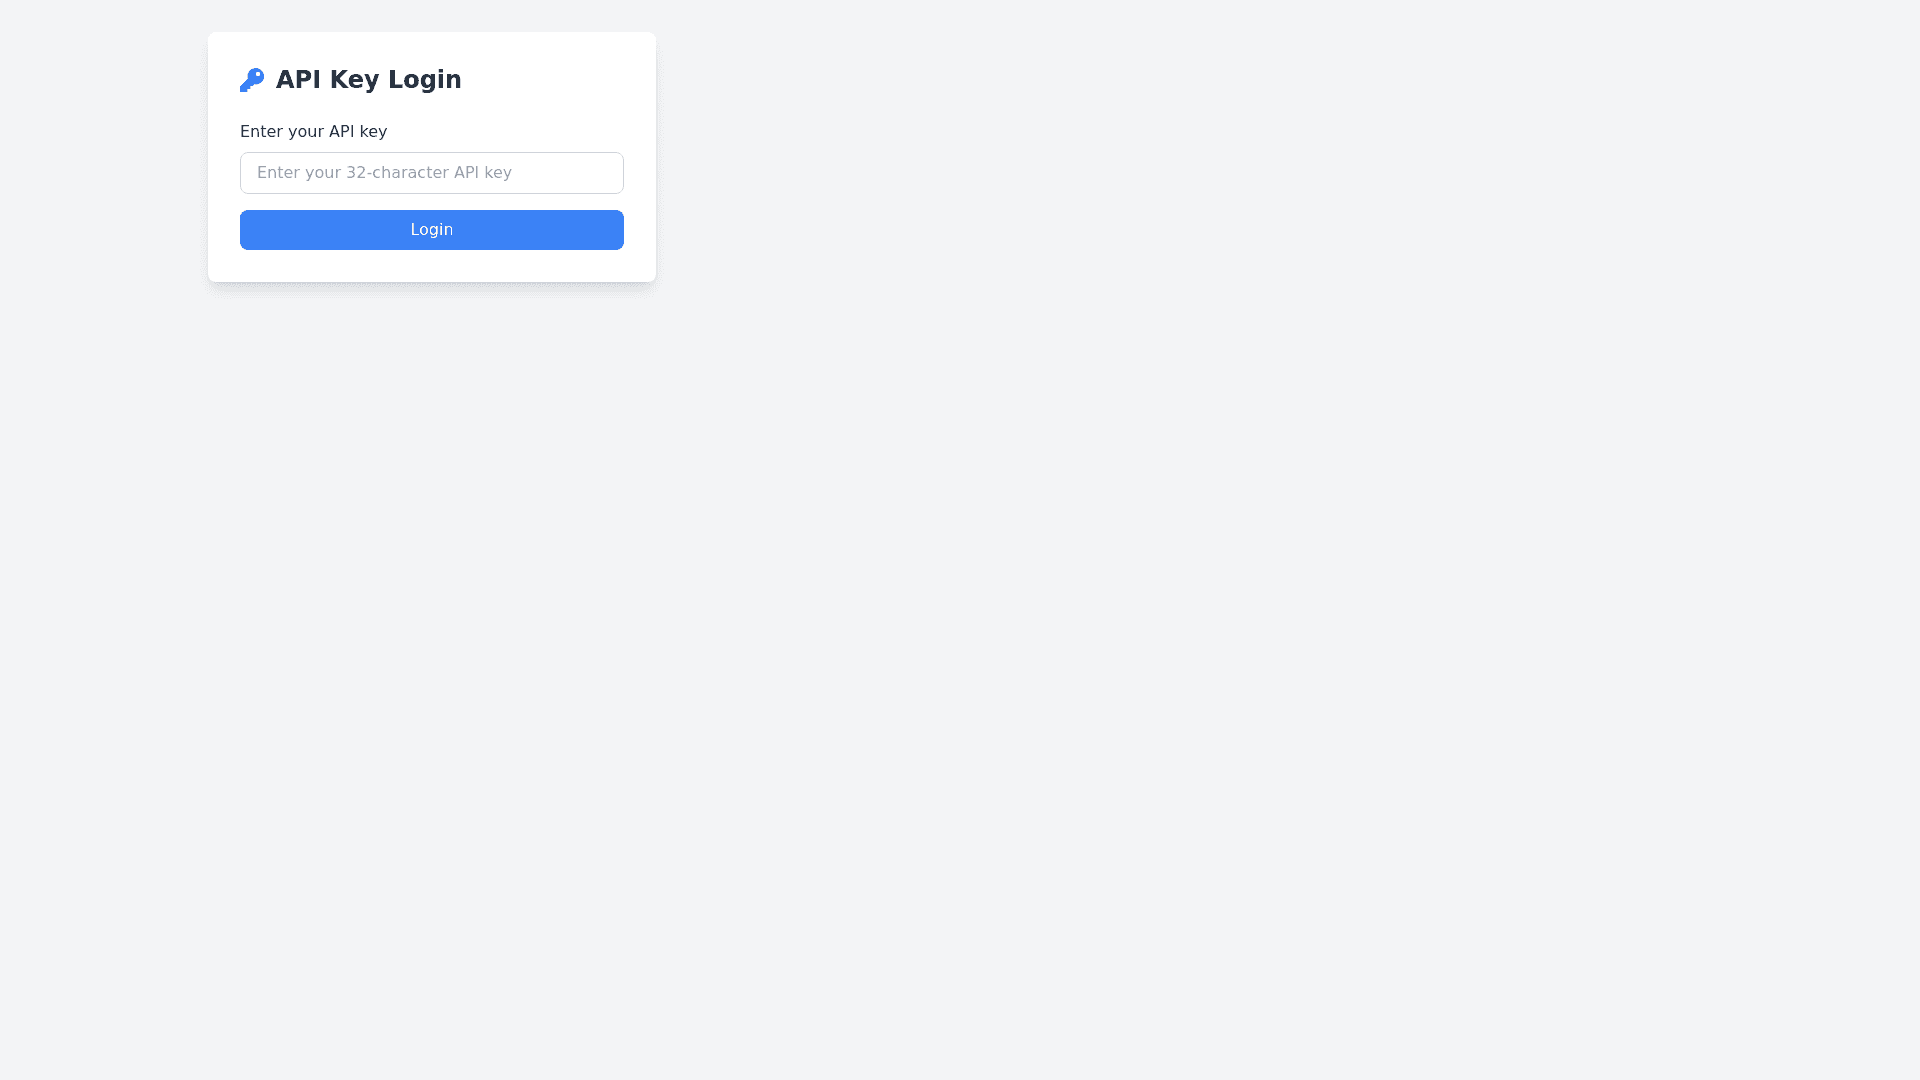This screenshot has height=1080, width=1920.
Task: Click the word 'Login' in the heading
Action: click(x=425, y=80)
